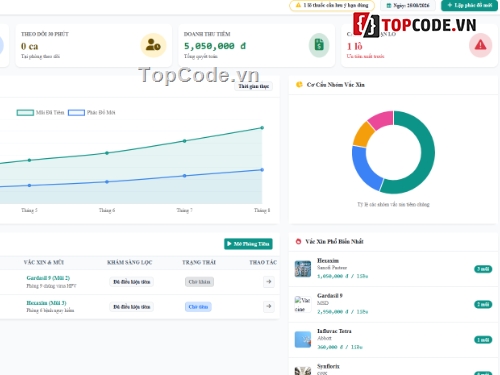Click the 'Influvac Tetra' name in the popular list

[x=334, y=331]
